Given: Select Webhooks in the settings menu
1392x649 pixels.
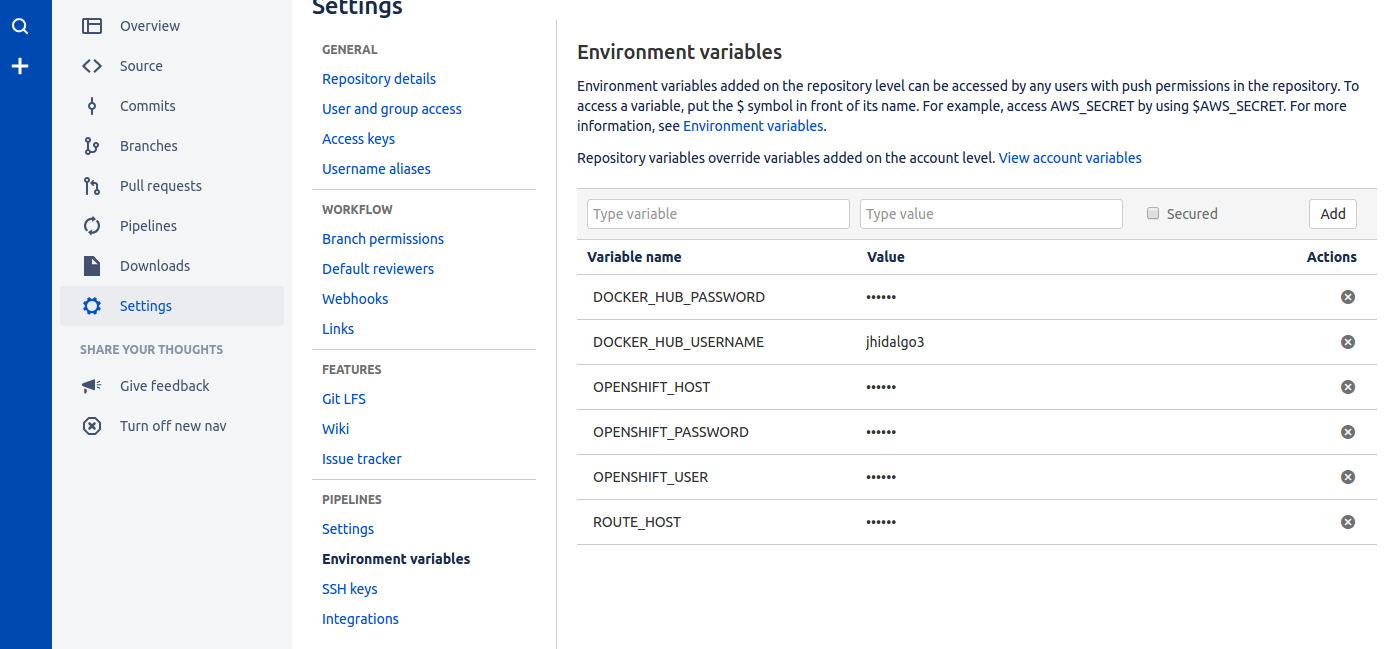Looking at the screenshot, I should (355, 299).
